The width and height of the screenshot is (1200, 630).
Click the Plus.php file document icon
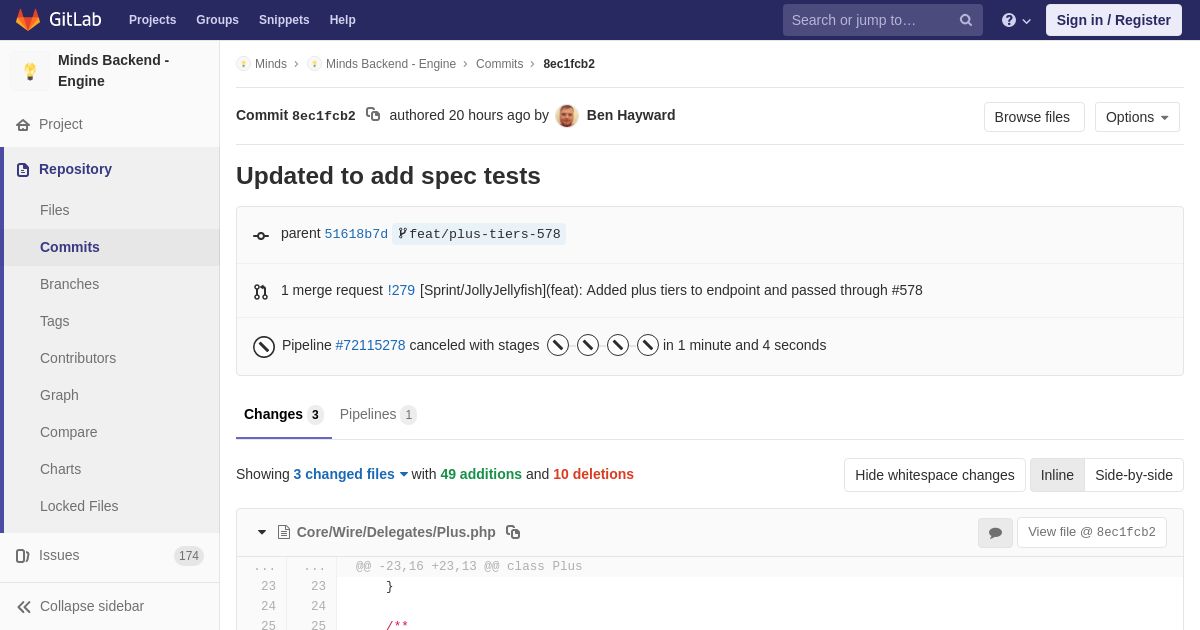pyautogui.click(x=284, y=532)
